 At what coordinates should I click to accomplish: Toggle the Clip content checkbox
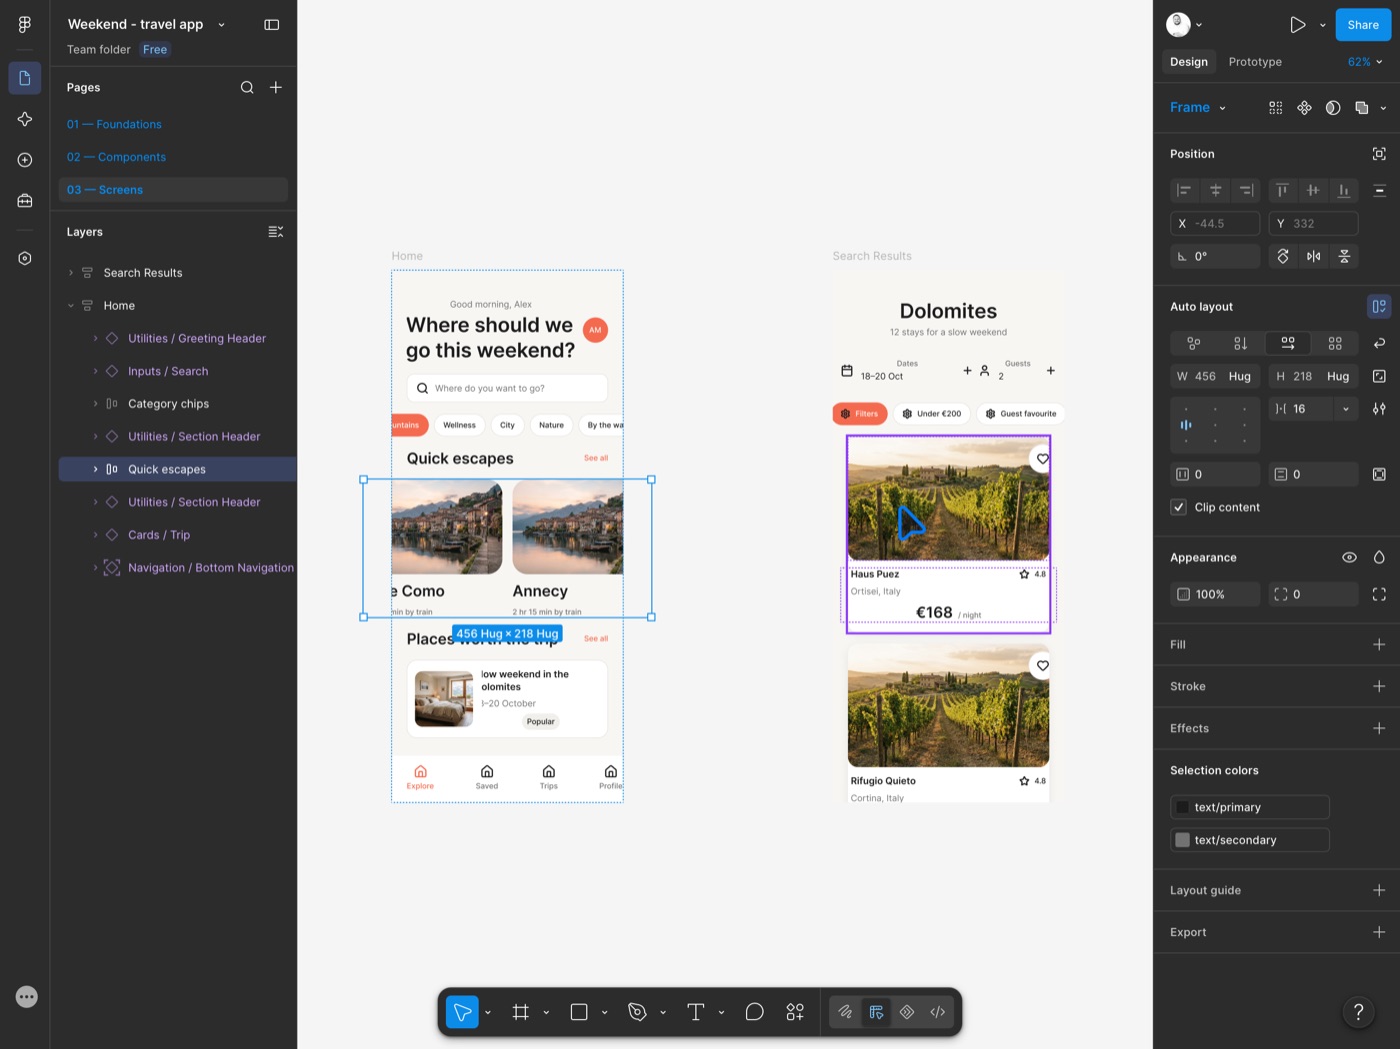[1179, 507]
